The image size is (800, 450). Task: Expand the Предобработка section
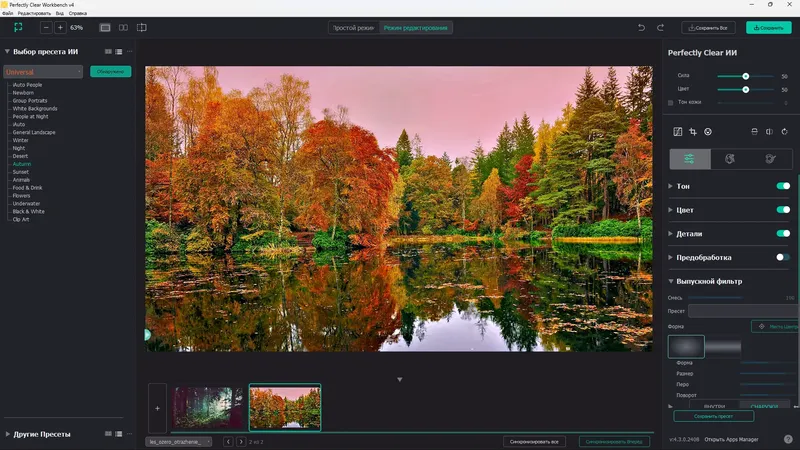(x=670, y=257)
